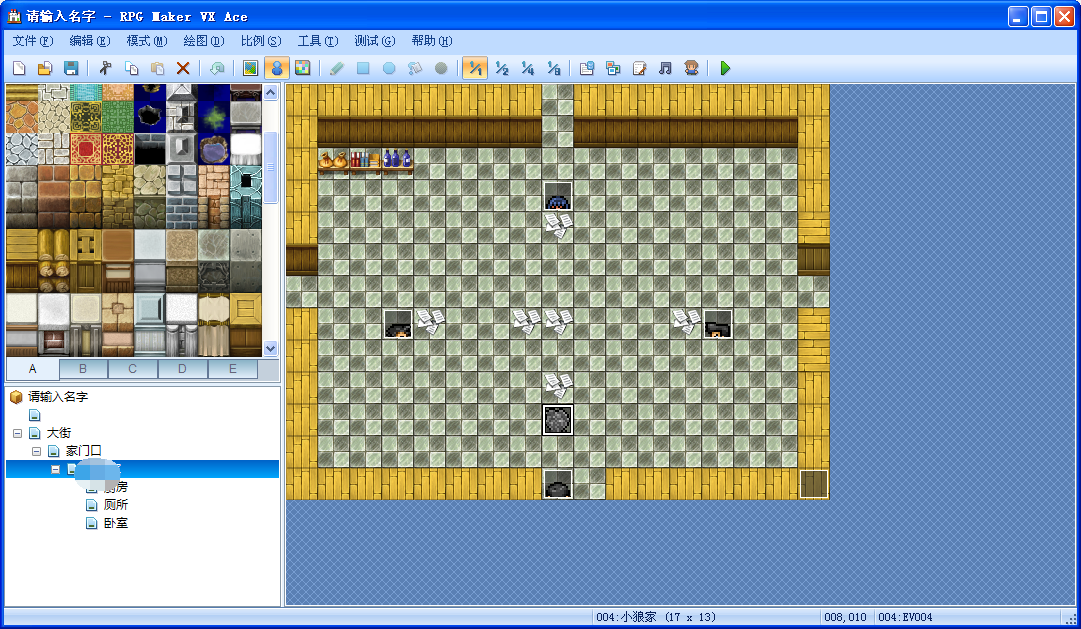Select the blue-haired character event on the map

click(557, 196)
